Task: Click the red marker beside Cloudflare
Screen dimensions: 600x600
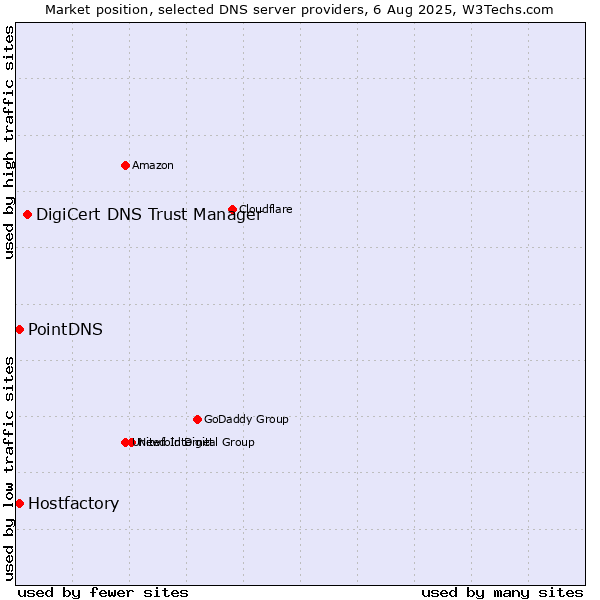Action: (232, 209)
